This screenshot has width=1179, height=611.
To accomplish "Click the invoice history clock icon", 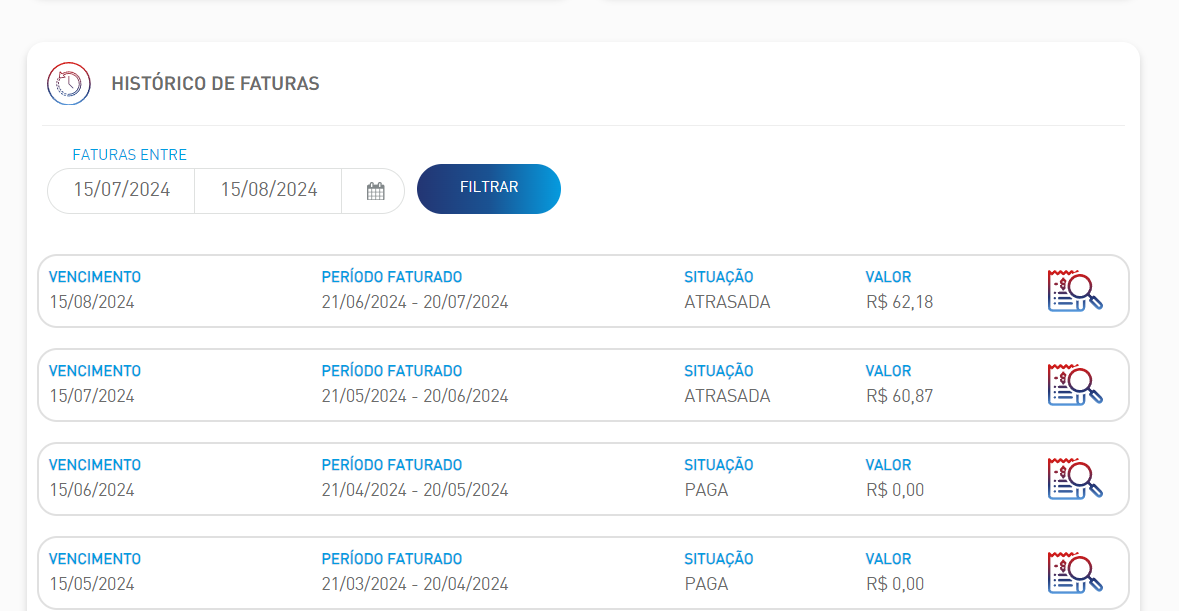I will coord(69,83).
